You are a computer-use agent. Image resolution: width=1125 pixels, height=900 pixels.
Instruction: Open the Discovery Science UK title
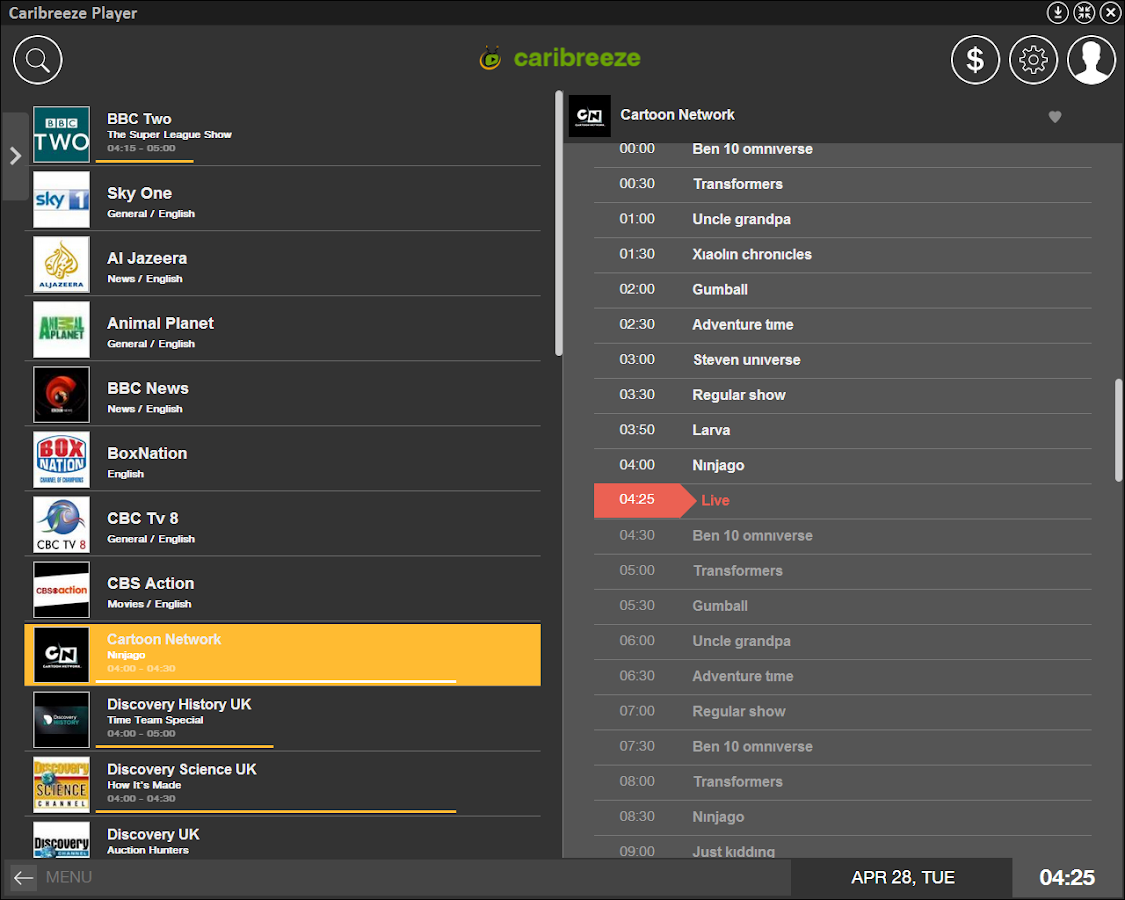[x=182, y=769]
